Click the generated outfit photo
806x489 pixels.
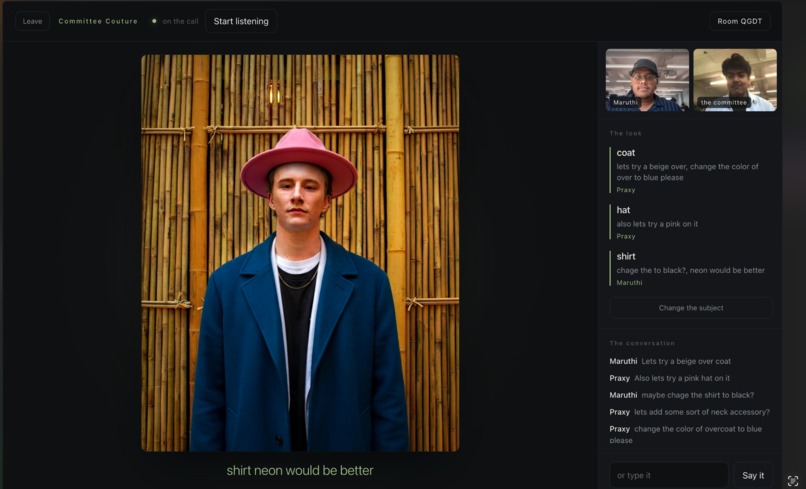300,253
